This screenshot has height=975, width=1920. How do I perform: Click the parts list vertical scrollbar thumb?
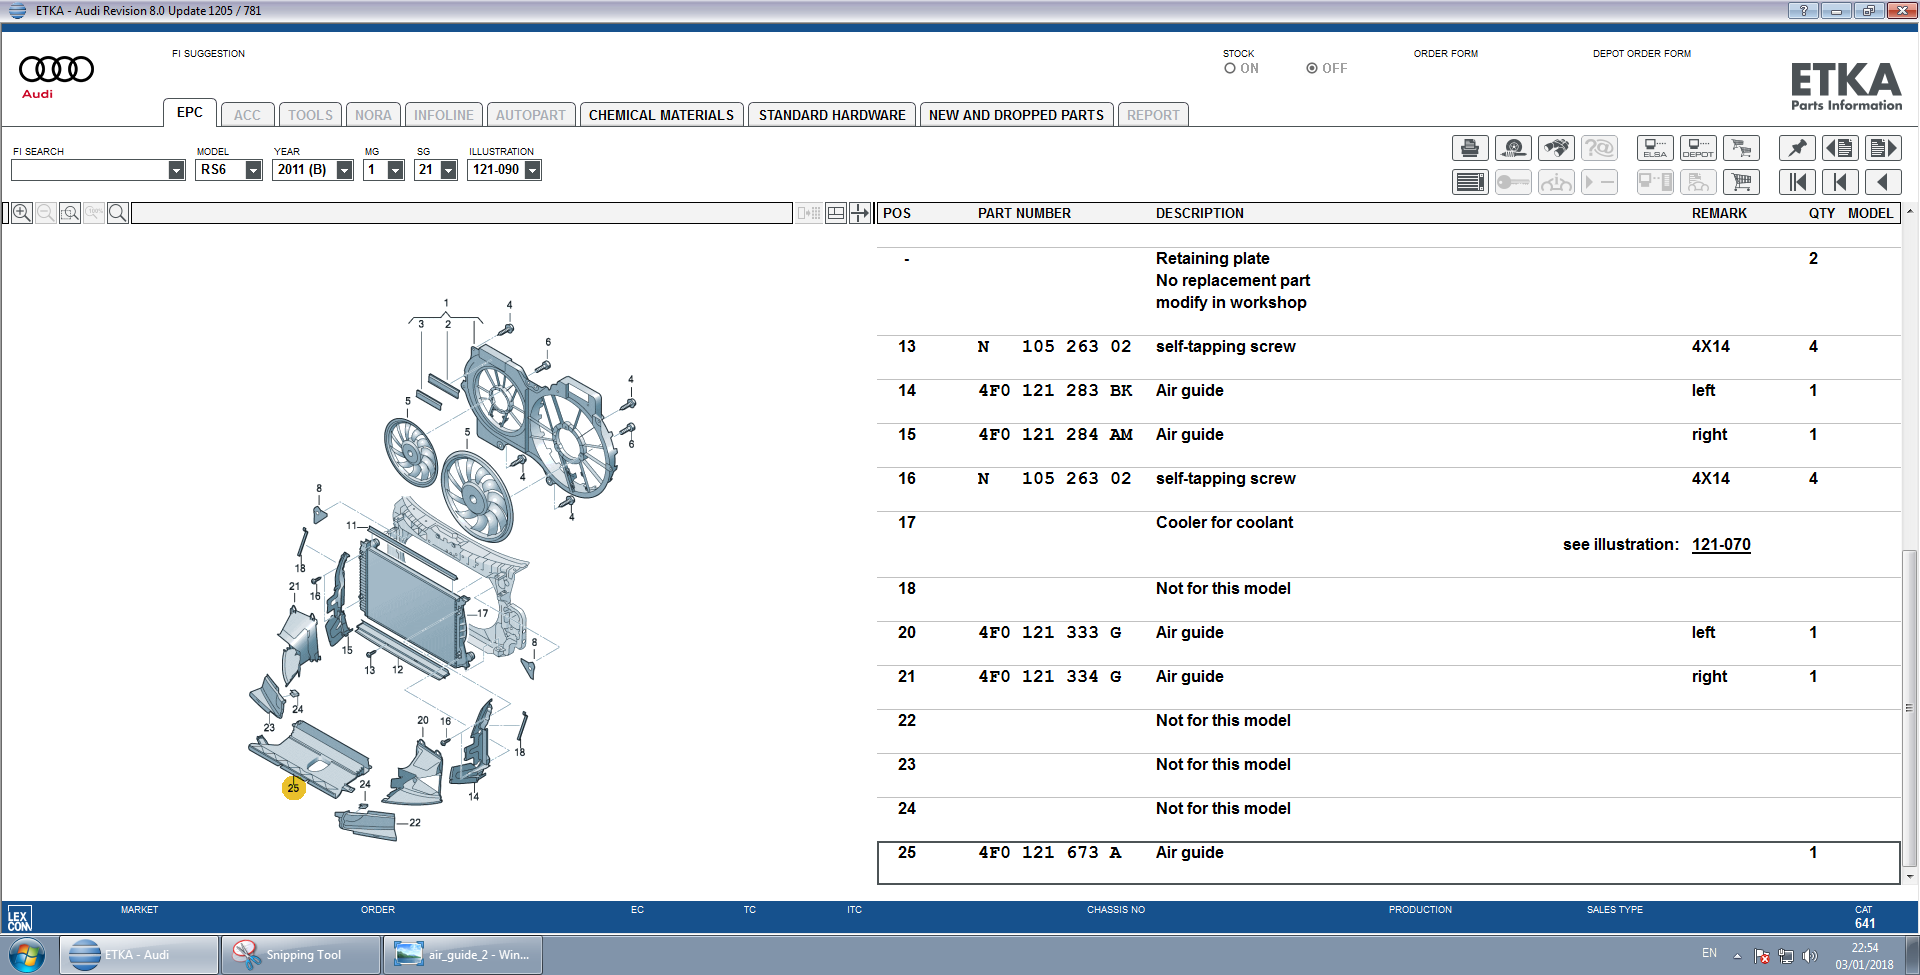pyautogui.click(x=1909, y=707)
